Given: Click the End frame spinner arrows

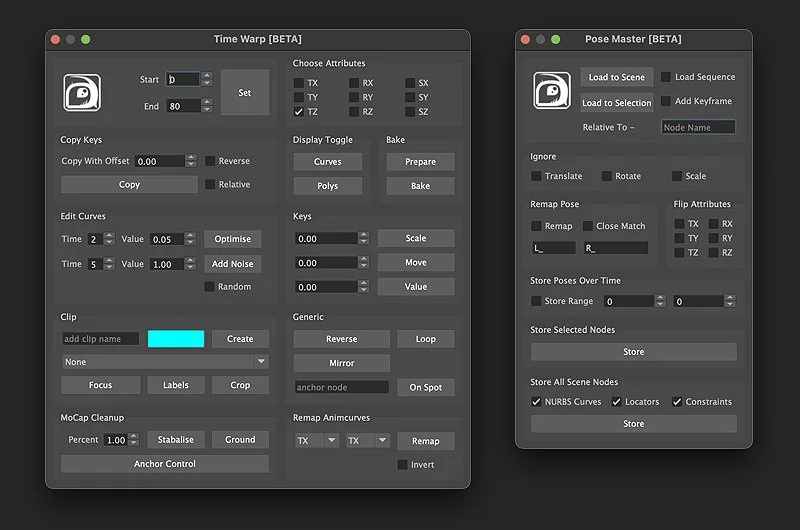Looking at the screenshot, I should (x=207, y=106).
